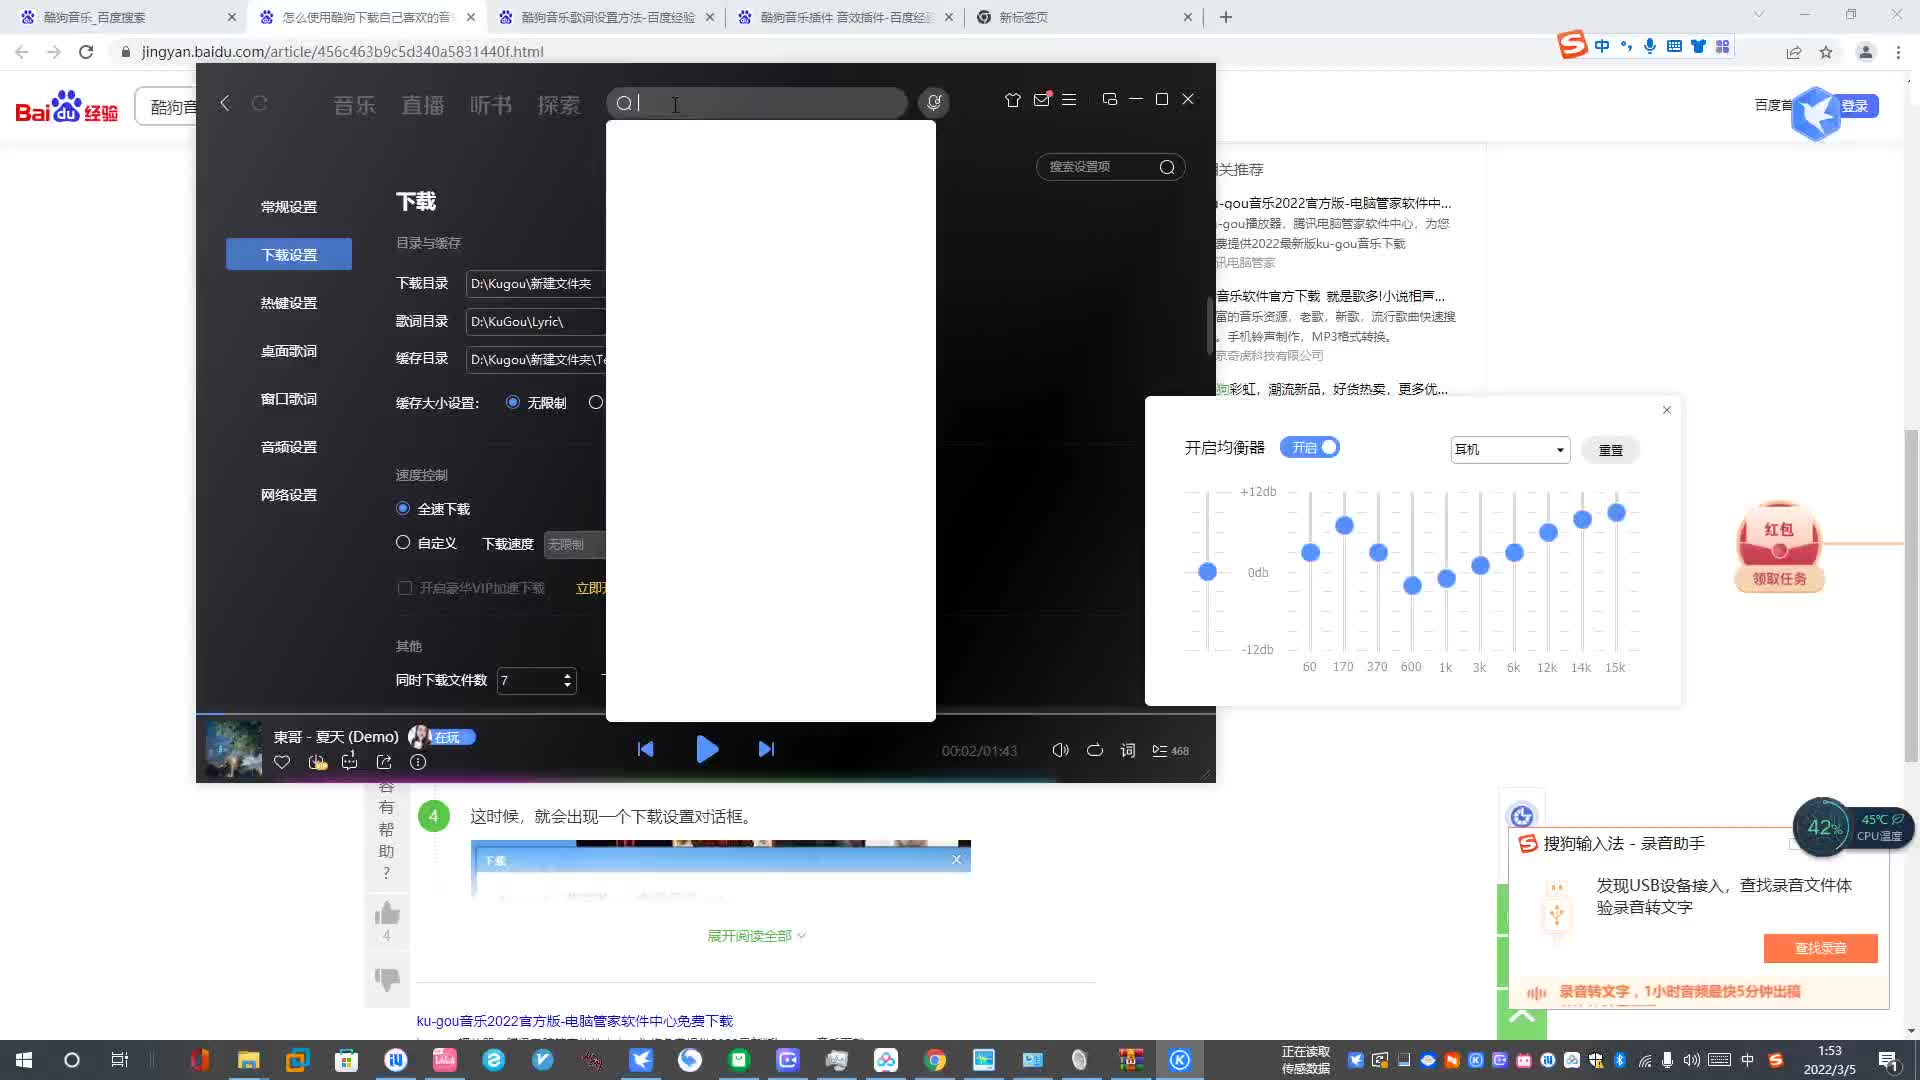Open KuGou main menu (three lines) icon

(x=1069, y=100)
